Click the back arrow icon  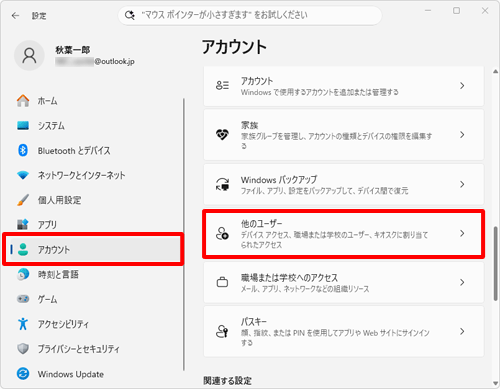[15, 16]
